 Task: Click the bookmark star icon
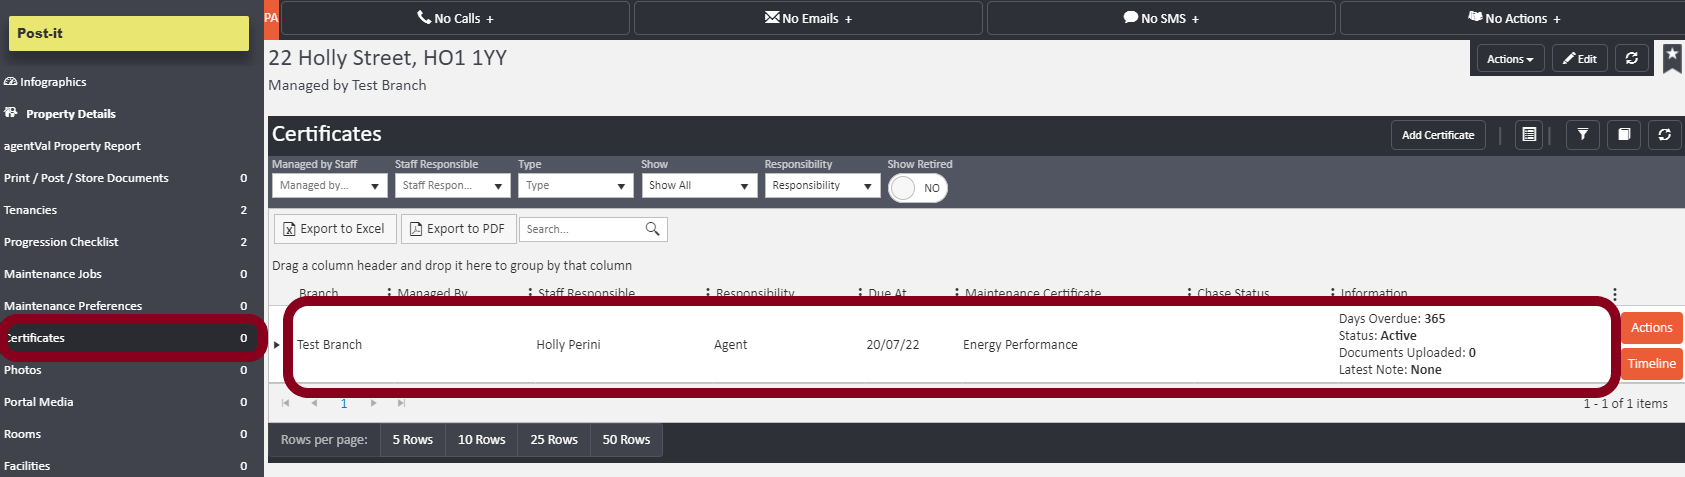[x=1671, y=57]
